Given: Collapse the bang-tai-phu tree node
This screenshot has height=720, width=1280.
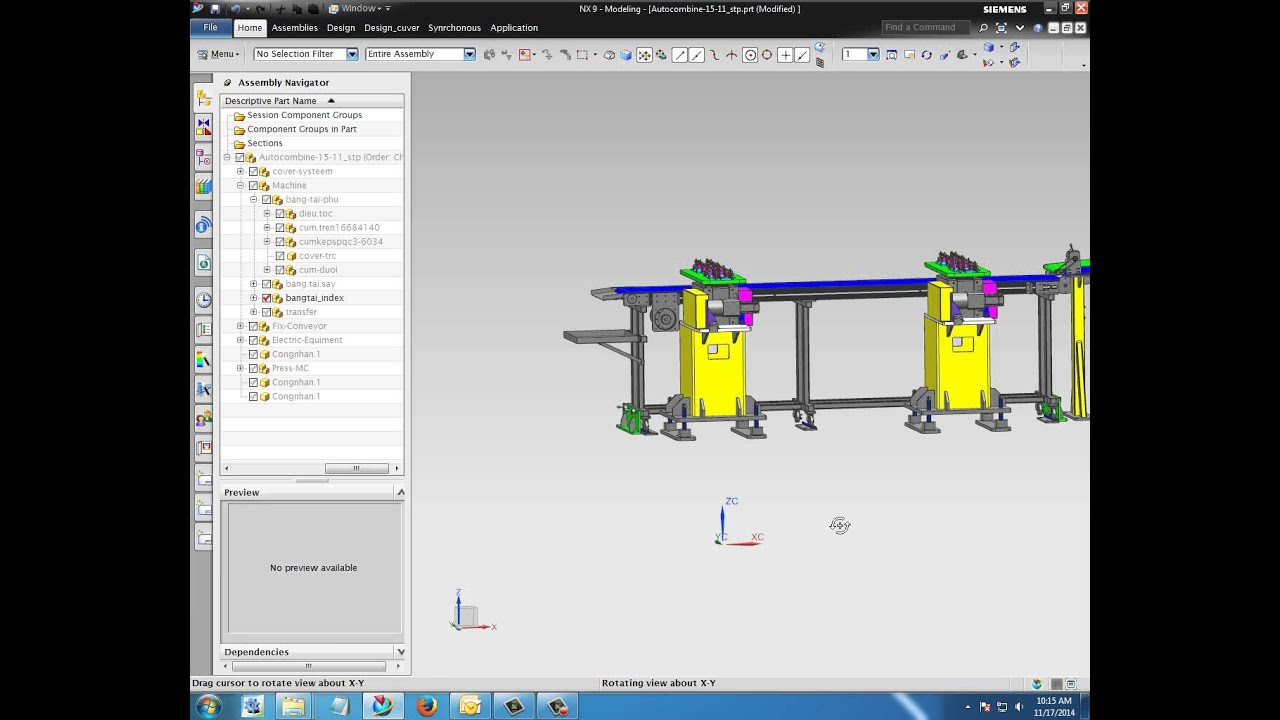Looking at the screenshot, I should click(253, 200).
